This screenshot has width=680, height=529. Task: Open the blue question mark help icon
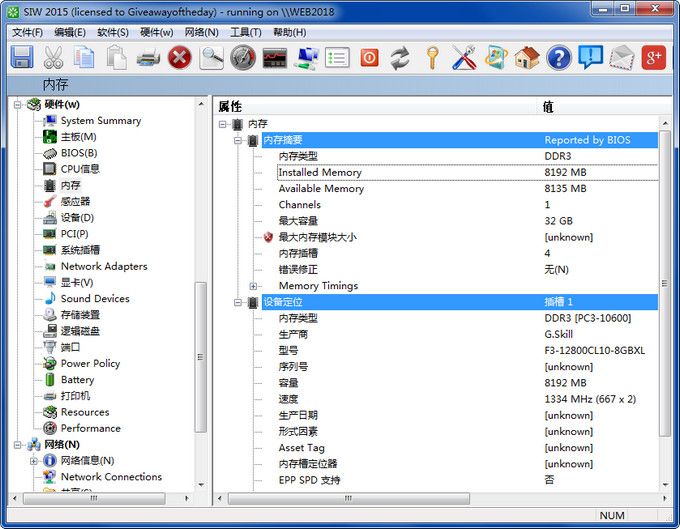[x=558, y=58]
